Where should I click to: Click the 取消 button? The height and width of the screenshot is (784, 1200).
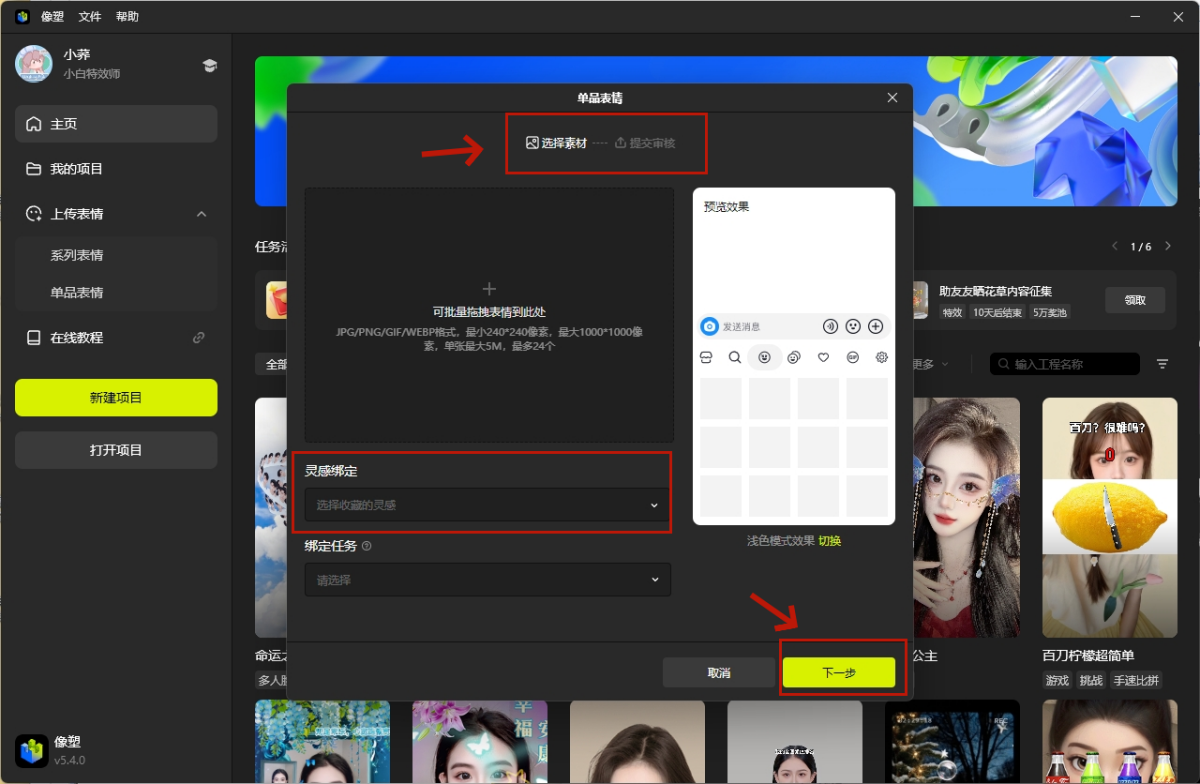tap(718, 673)
